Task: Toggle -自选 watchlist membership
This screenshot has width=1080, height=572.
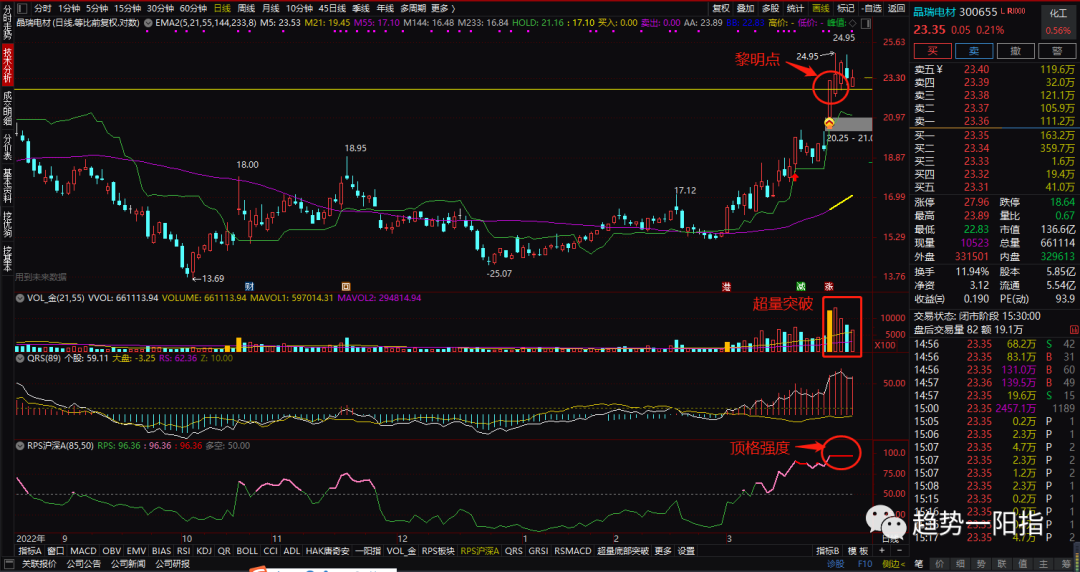Action: coord(871,8)
